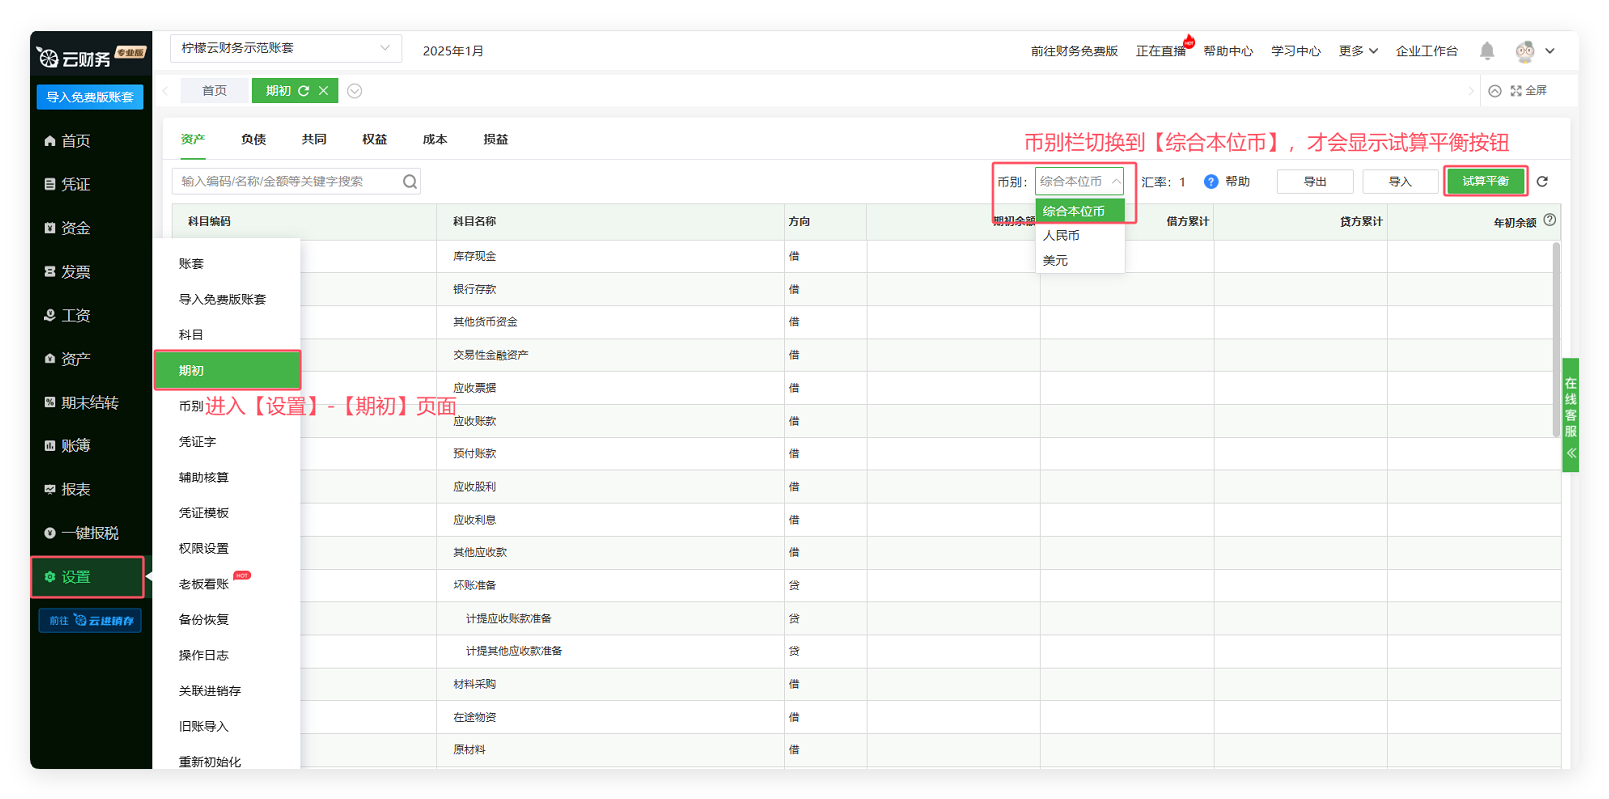Open the 更多 dropdown menu
The image size is (1609, 799).
tap(1358, 51)
